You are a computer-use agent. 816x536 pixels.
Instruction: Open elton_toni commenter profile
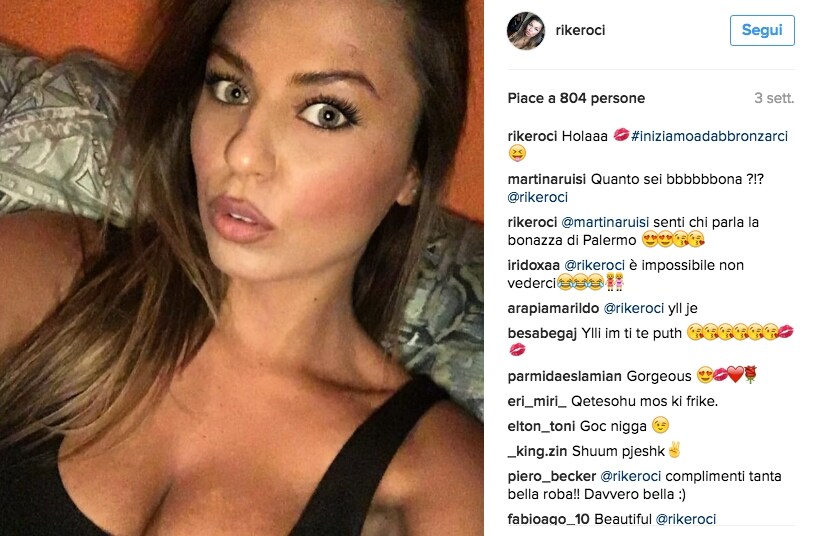coord(541,426)
